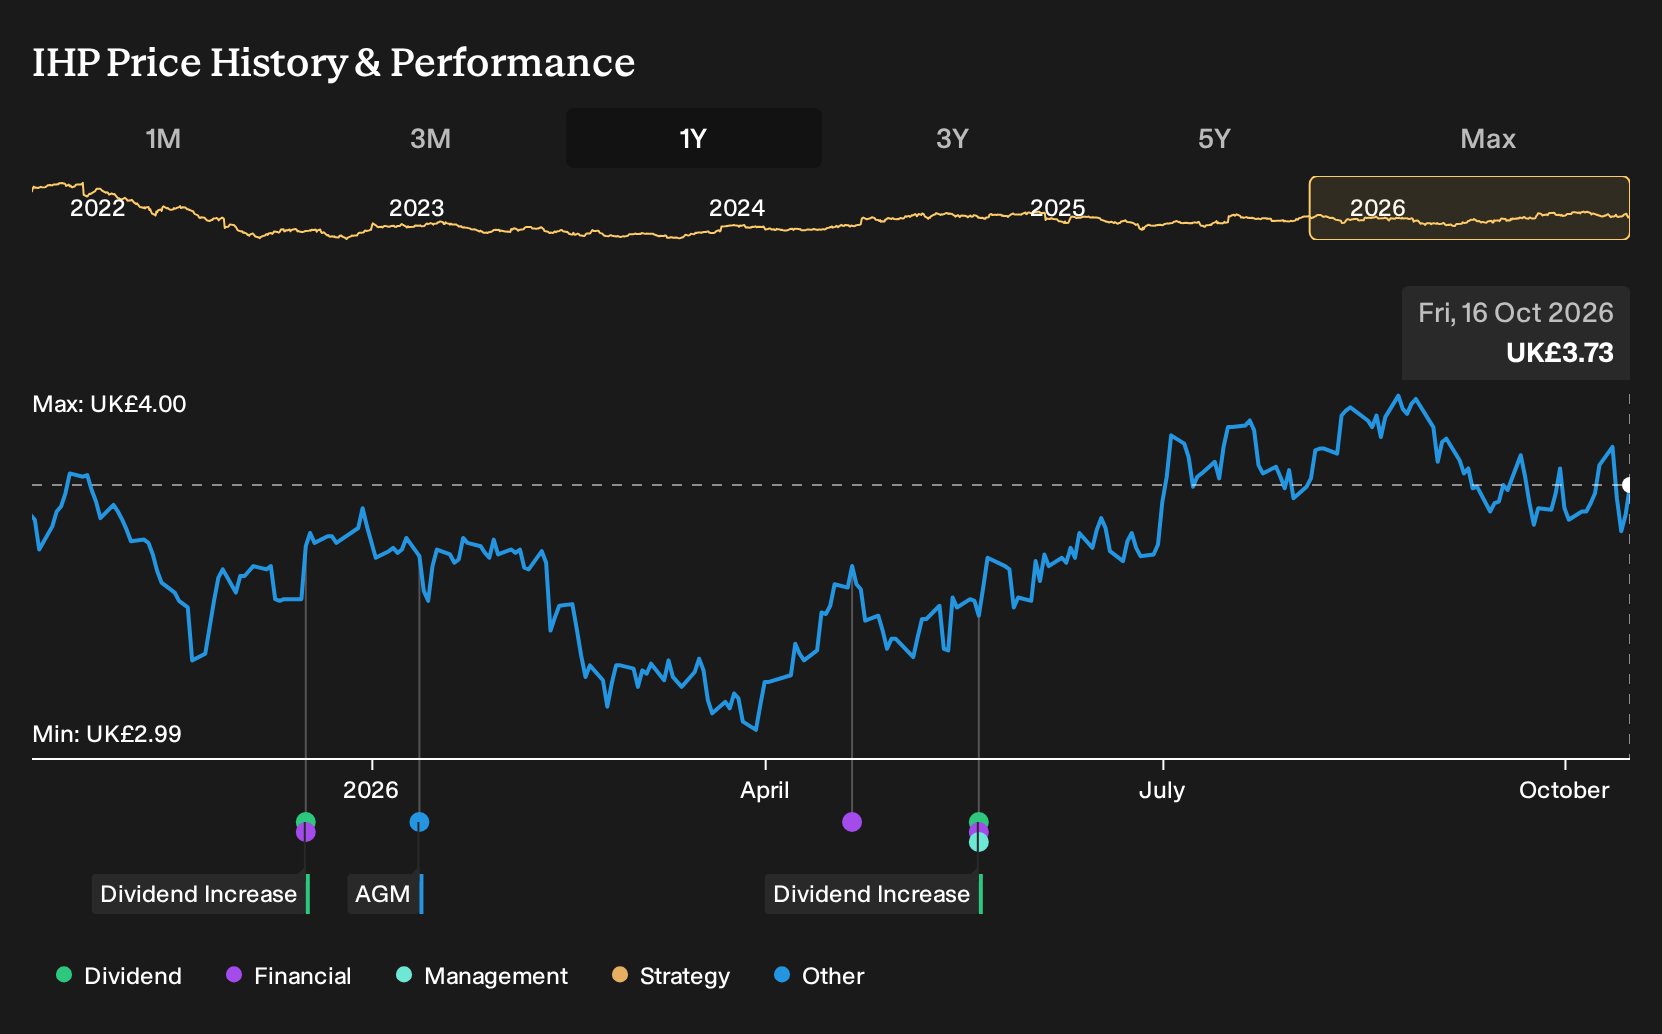1662x1034 pixels.
Task: Click the white current-price point on chart
Action: (x=1628, y=485)
